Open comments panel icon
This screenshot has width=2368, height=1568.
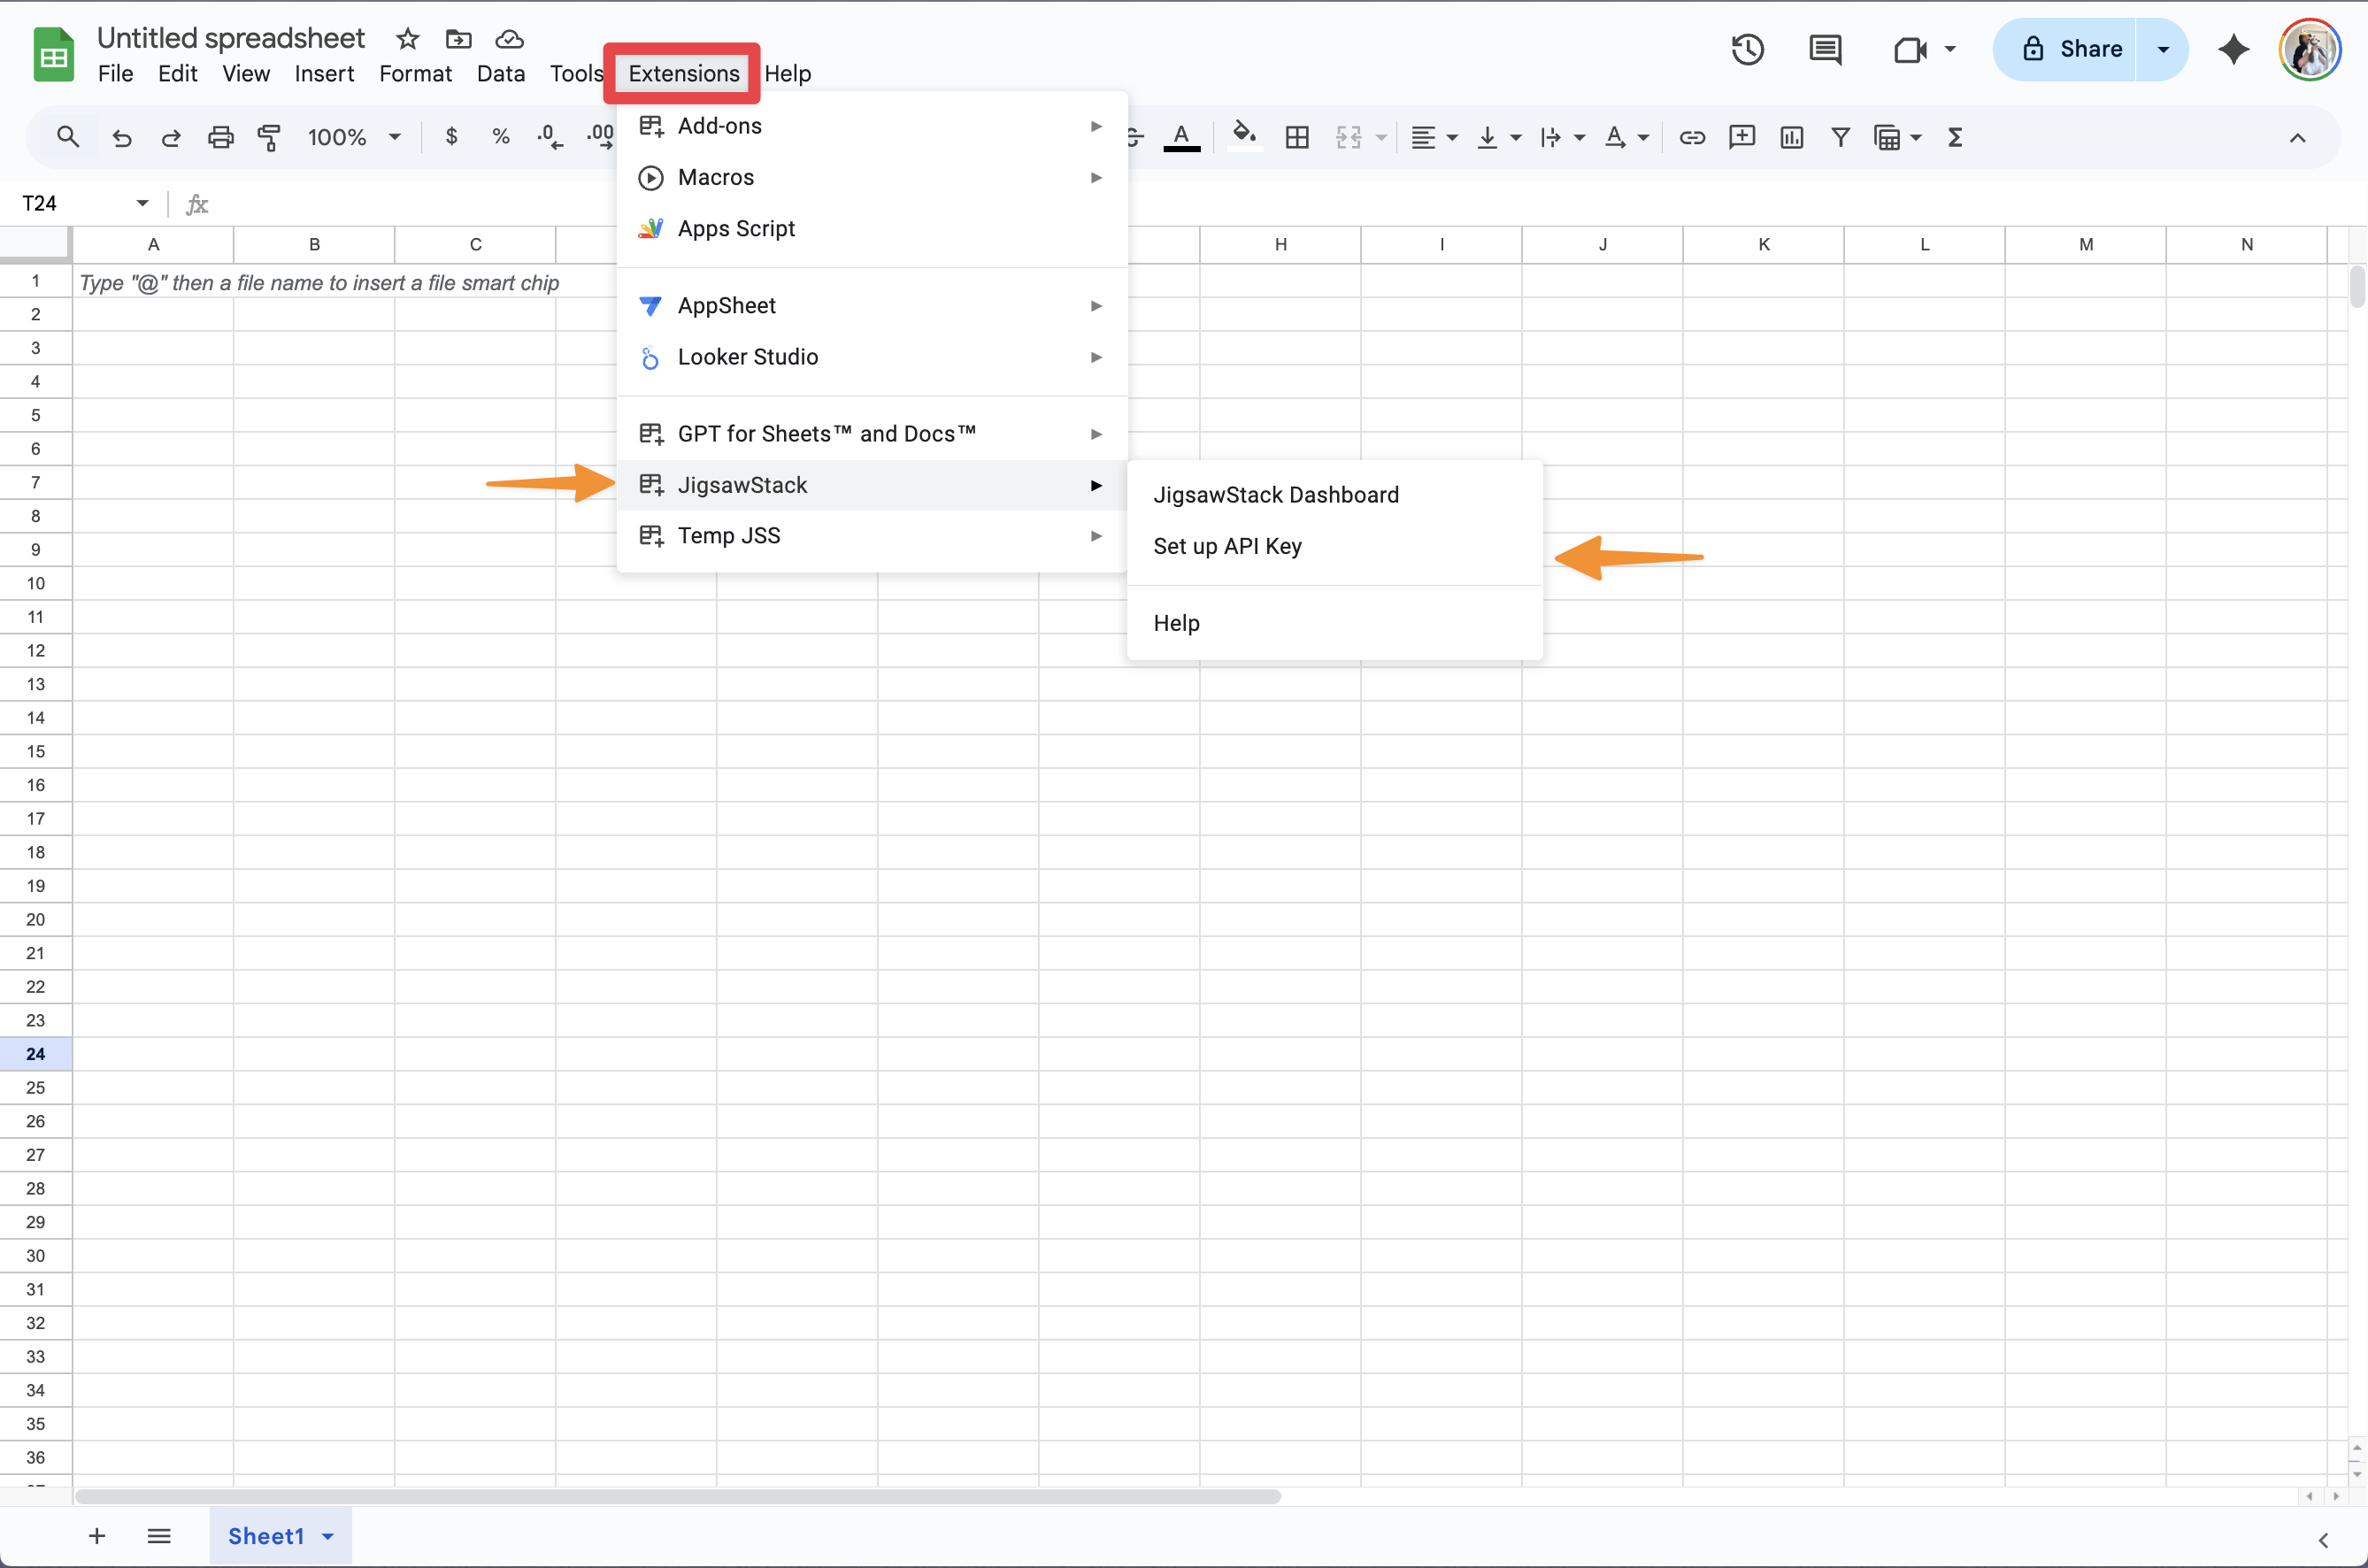point(1825,49)
